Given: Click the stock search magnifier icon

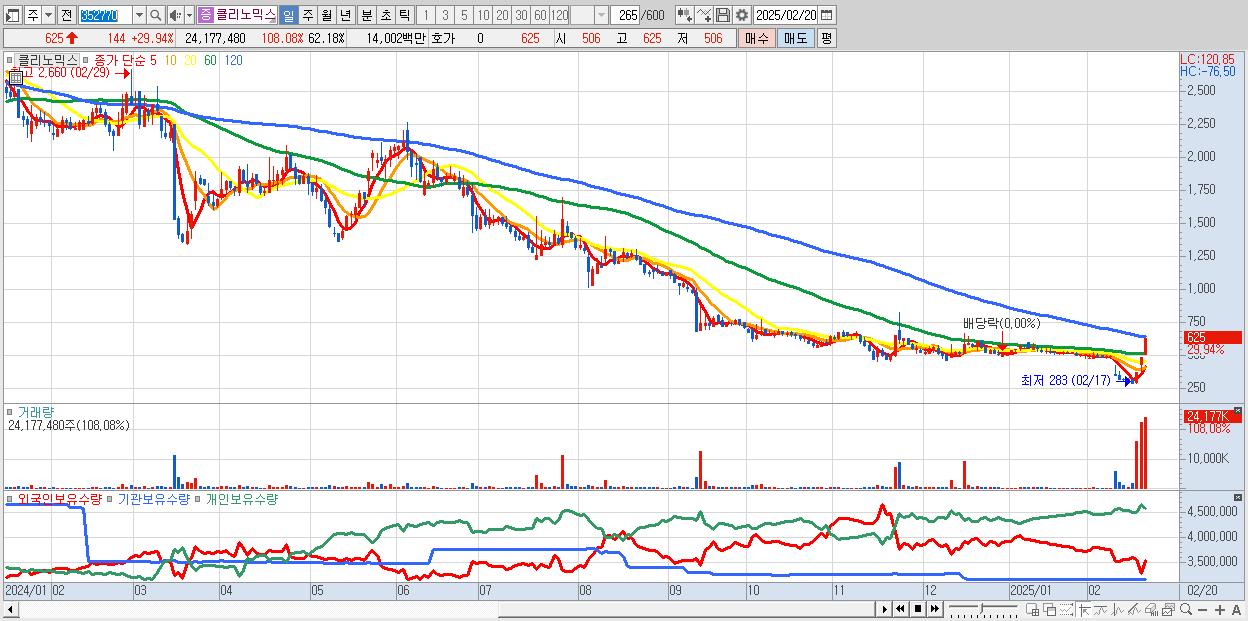Looking at the screenshot, I should click(155, 15).
